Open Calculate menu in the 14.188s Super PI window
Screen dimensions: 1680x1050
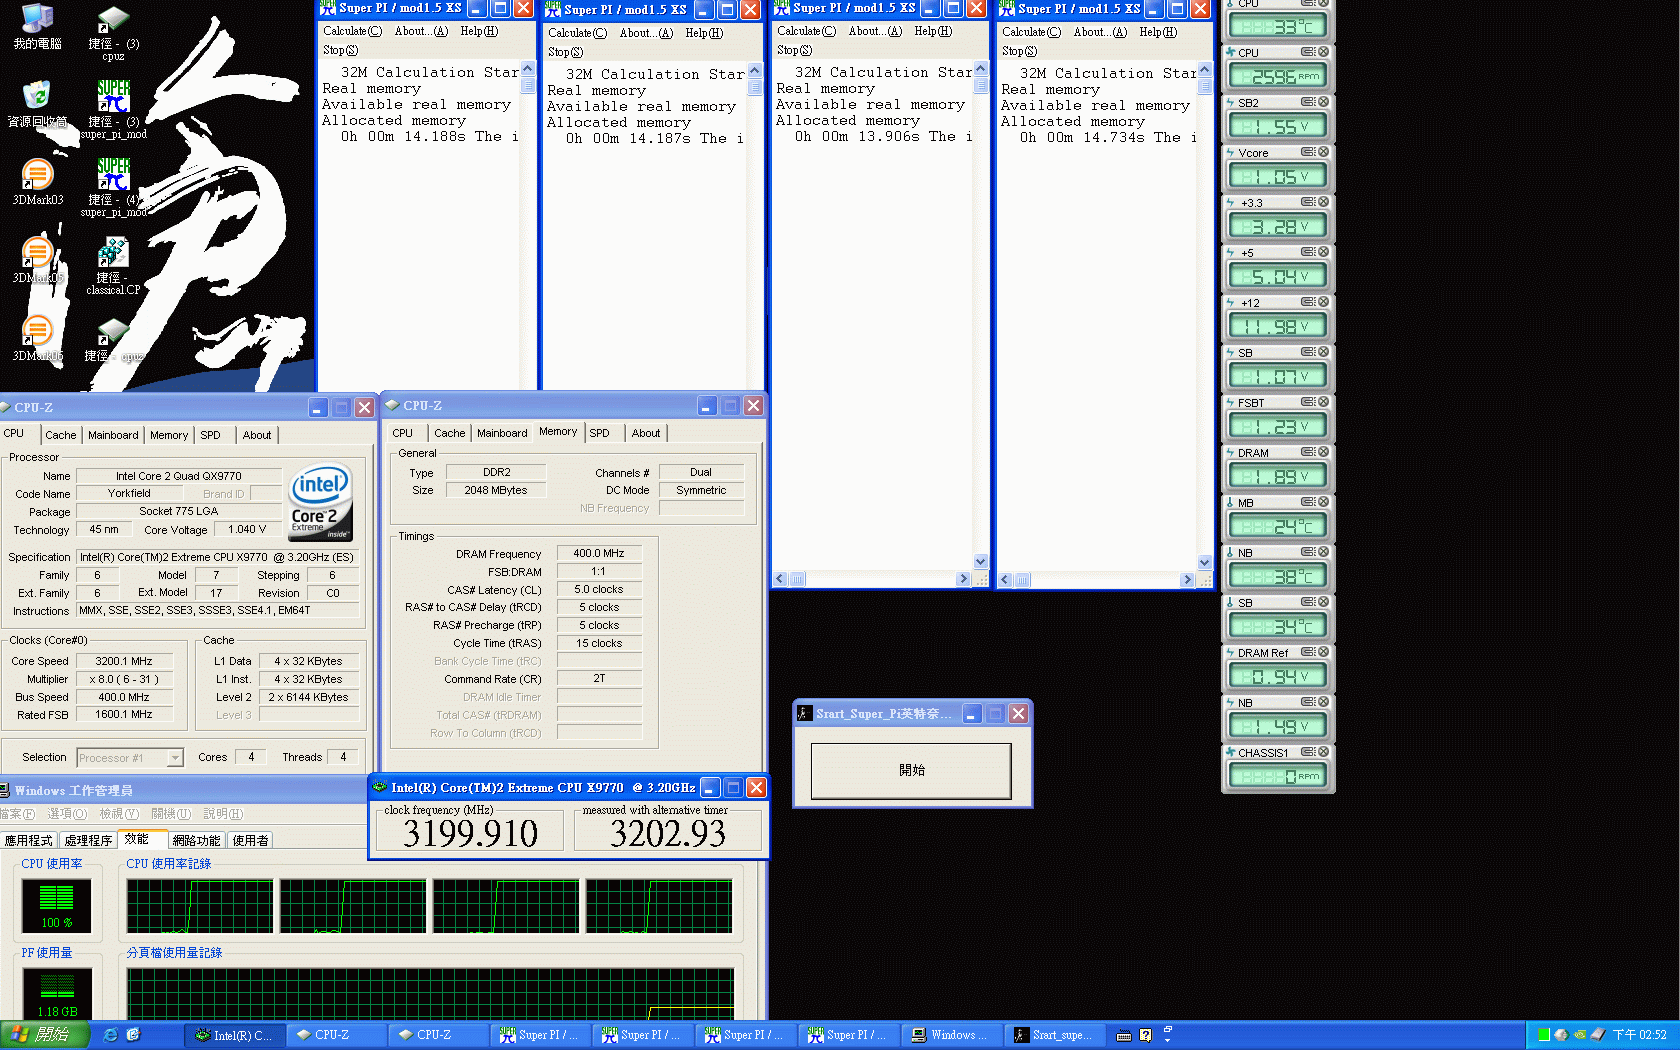(352, 31)
